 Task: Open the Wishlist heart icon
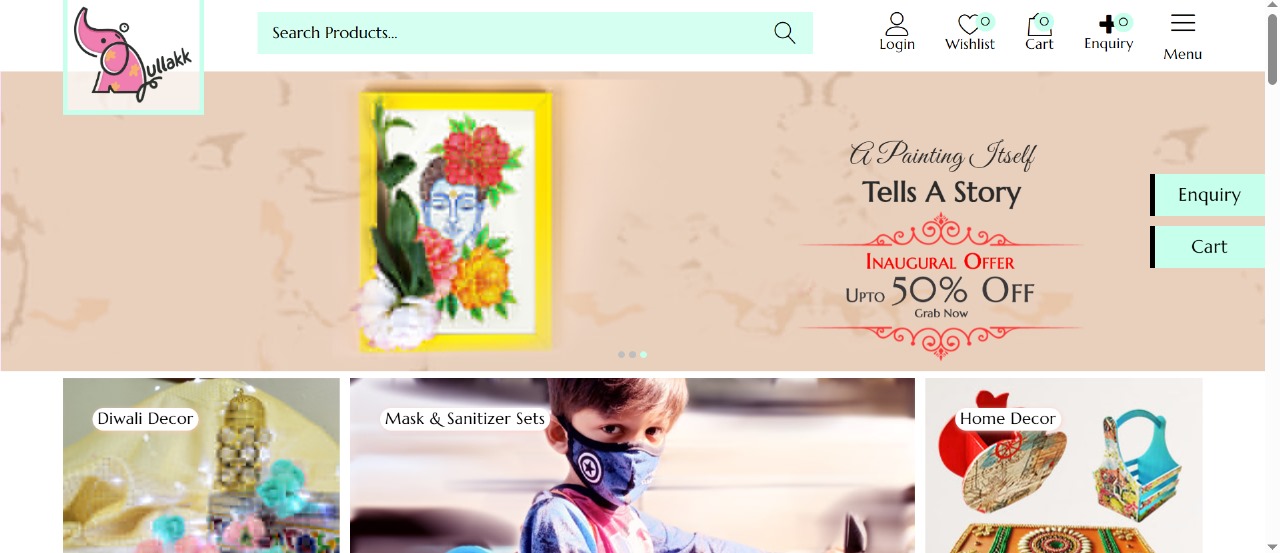tap(968, 25)
